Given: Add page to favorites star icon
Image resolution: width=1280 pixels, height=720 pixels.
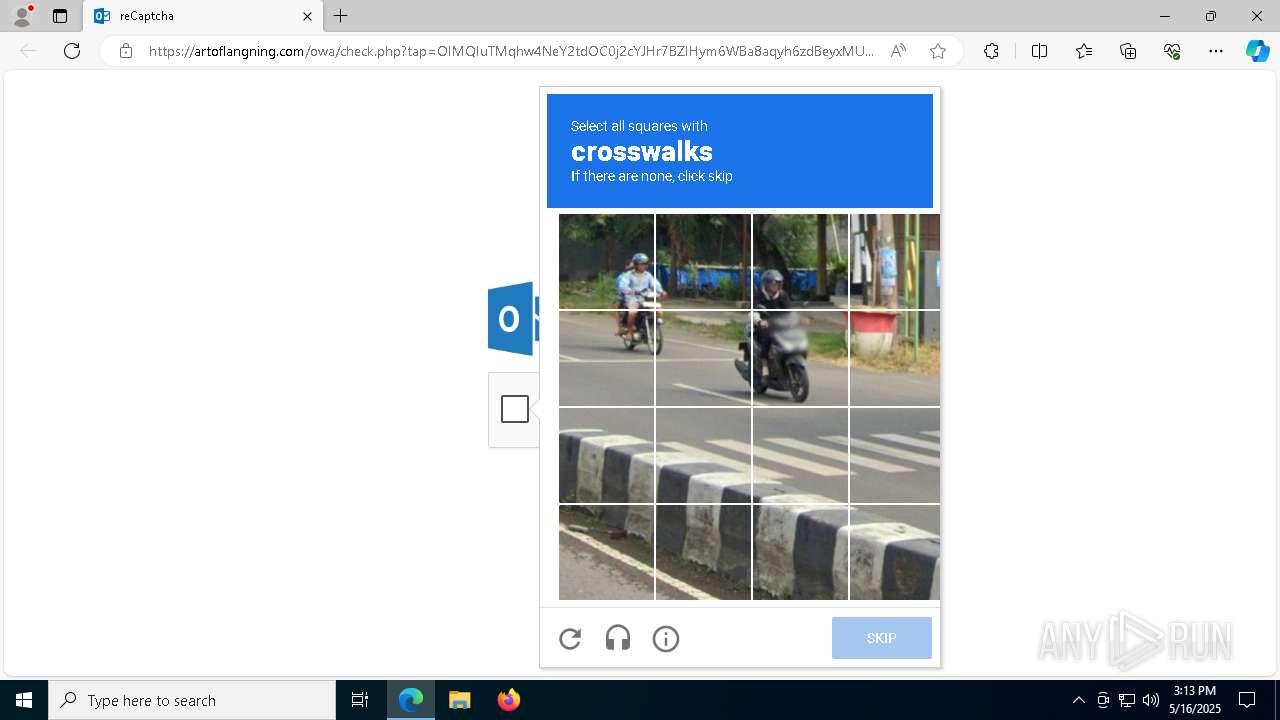Looking at the screenshot, I should [x=938, y=51].
